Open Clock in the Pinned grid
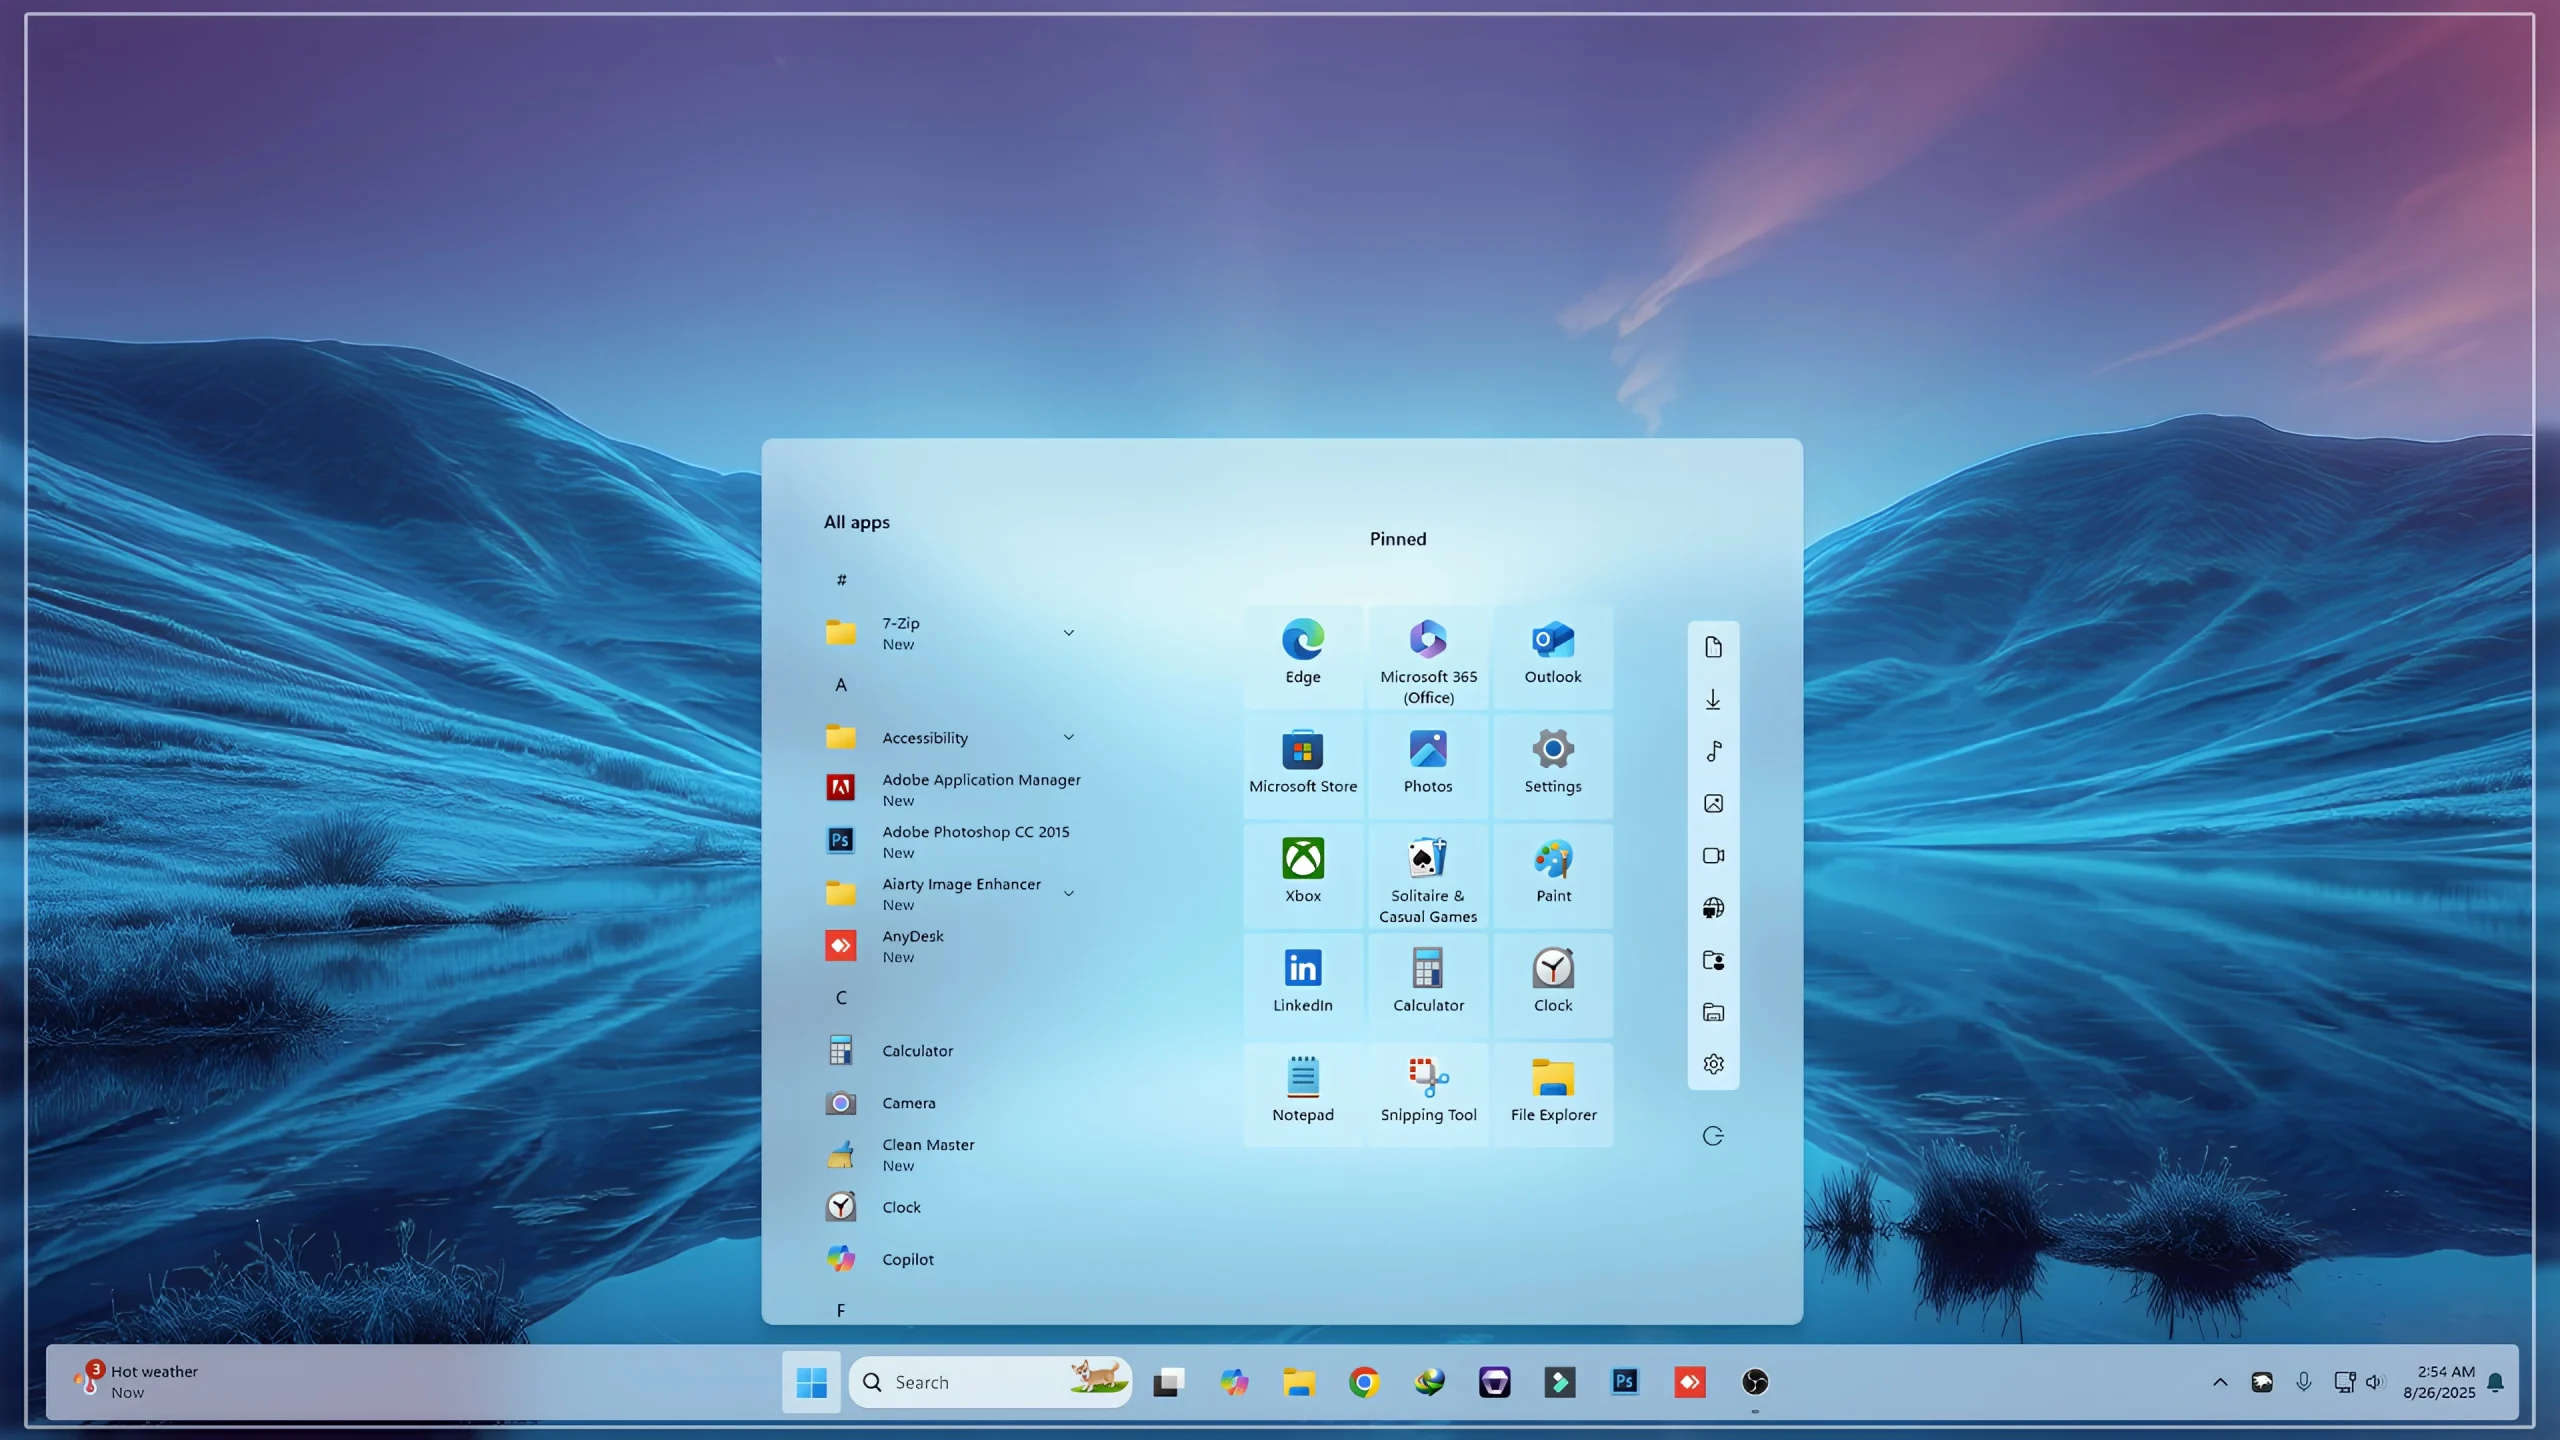Viewport: 2560px width, 1440px height. 1553,984
